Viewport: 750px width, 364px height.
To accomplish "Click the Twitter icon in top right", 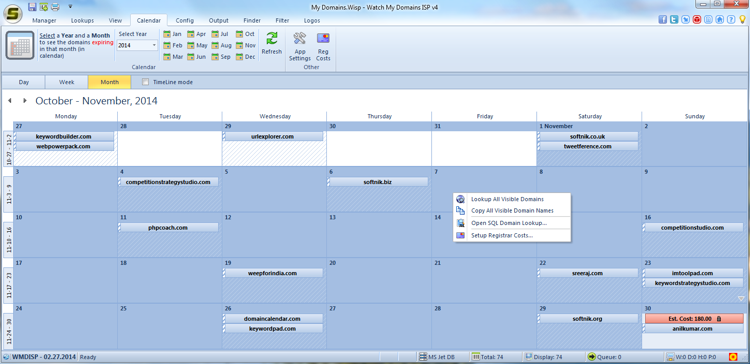I will click(674, 20).
